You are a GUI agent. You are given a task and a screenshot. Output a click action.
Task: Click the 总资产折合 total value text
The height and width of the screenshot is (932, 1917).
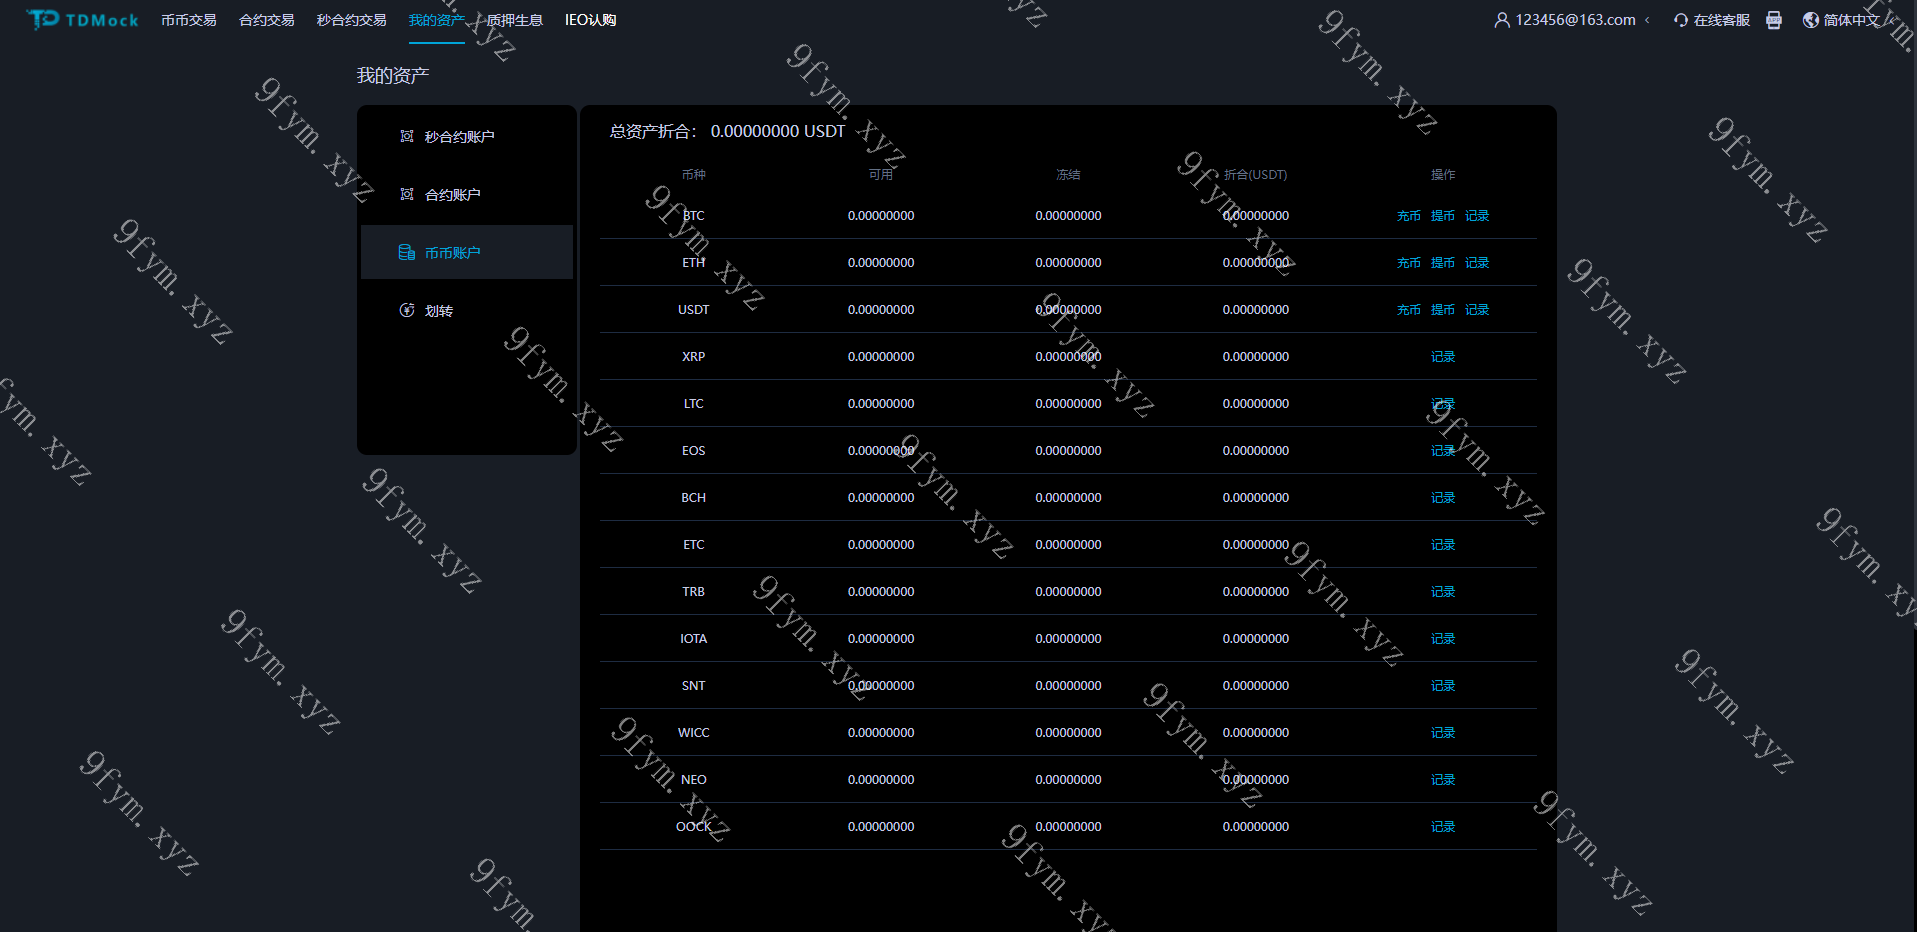(x=728, y=131)
